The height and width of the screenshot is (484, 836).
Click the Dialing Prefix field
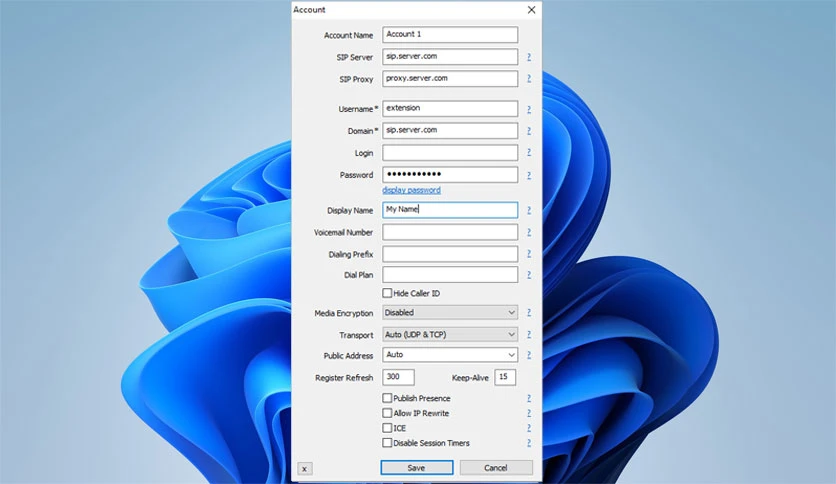[450, 254]
